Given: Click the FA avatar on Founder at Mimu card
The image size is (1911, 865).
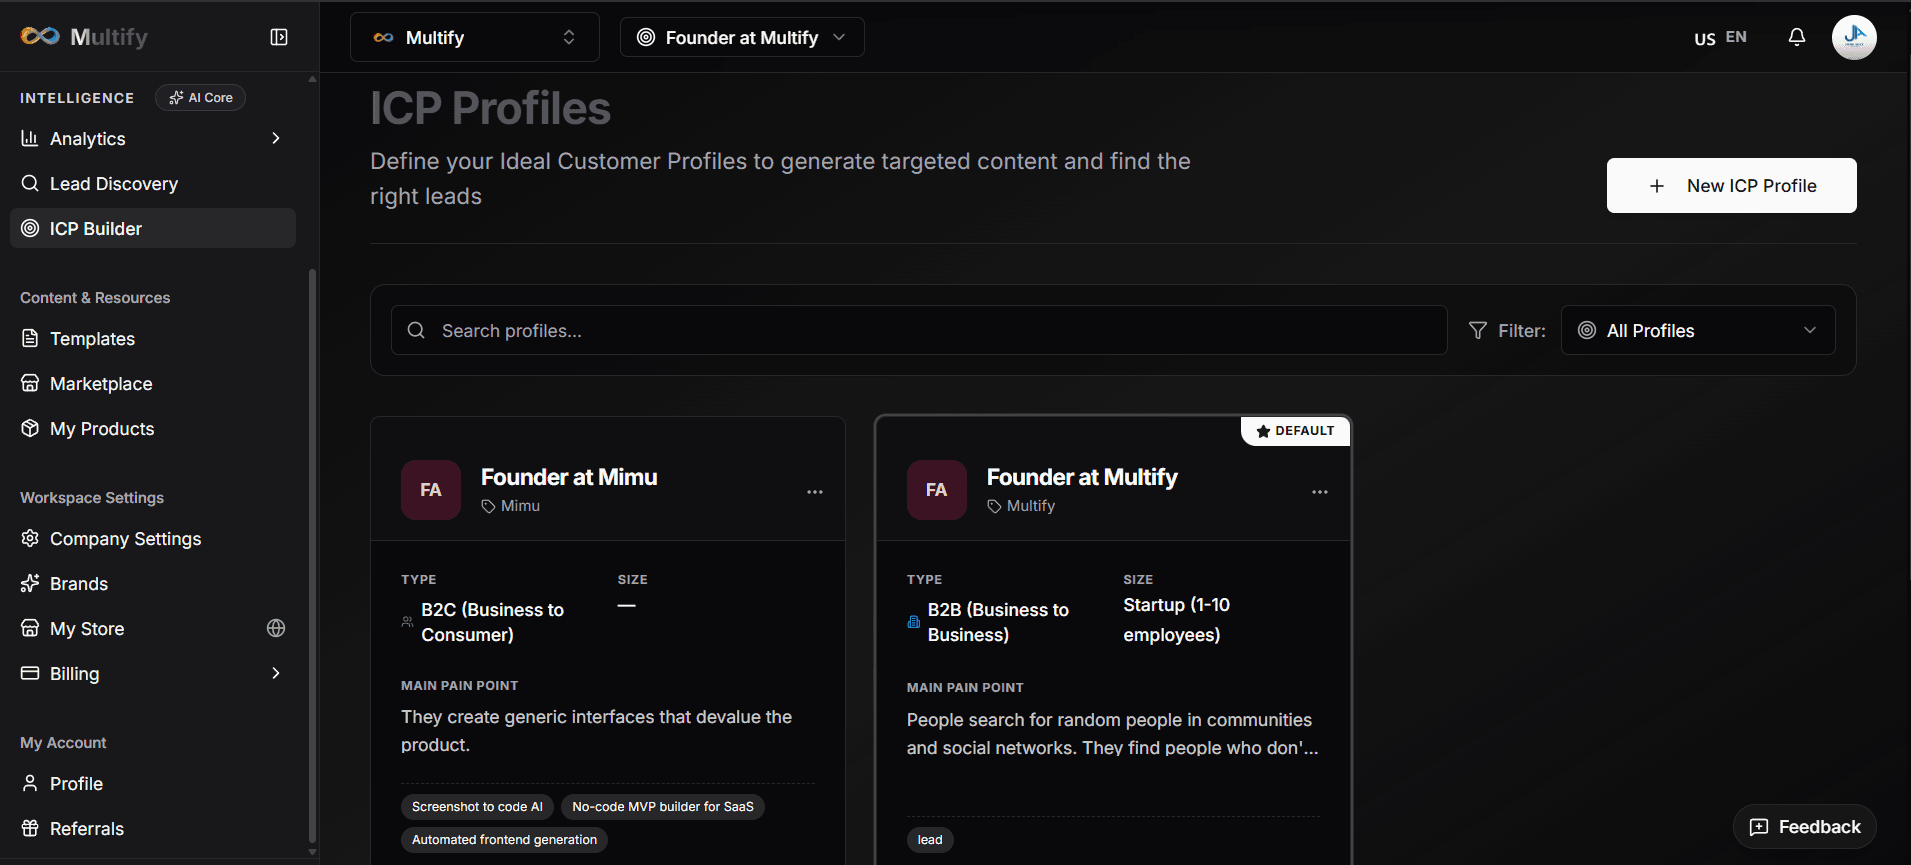Looking at the screenshot, I should pos(431,490).
